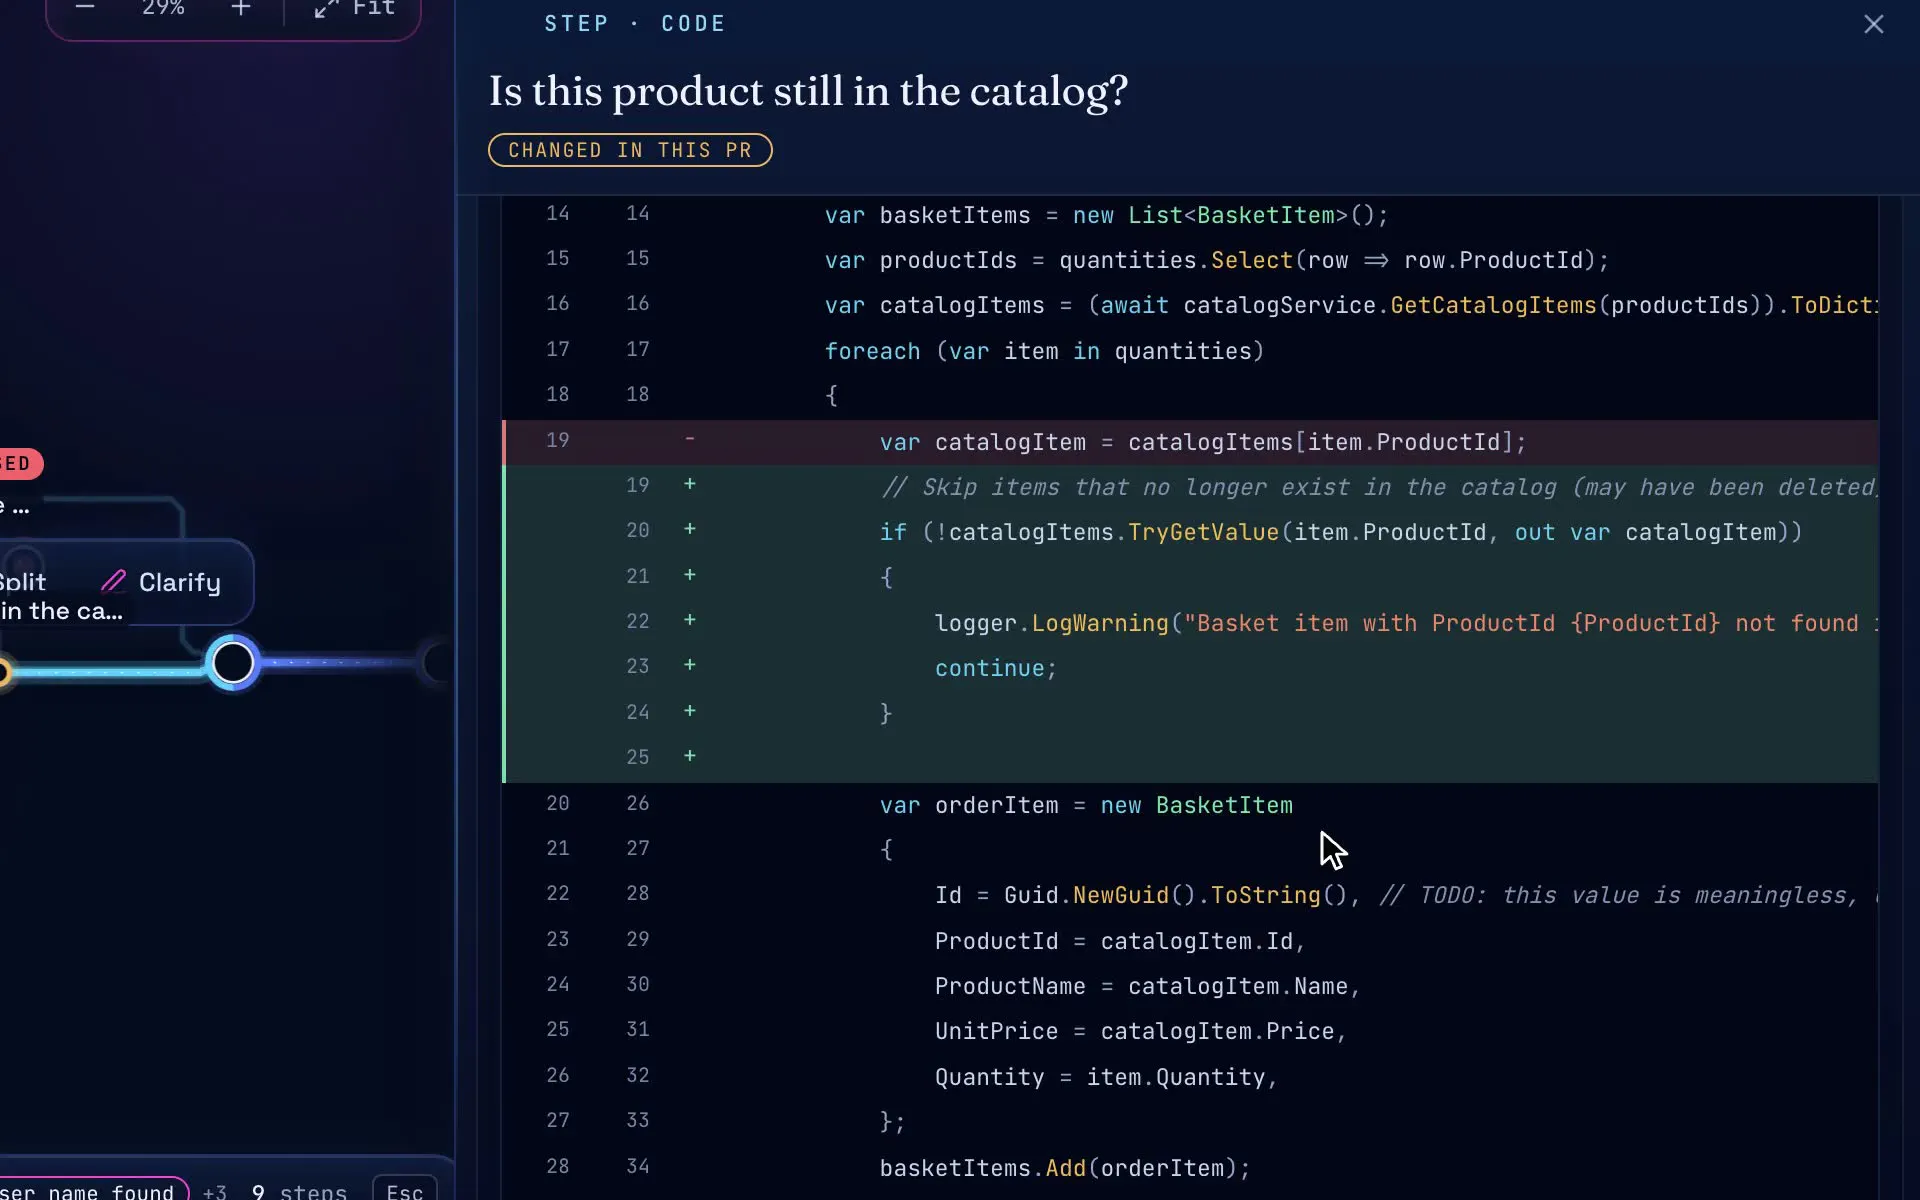1920x1200 pixels.
Task: Zoom in with the plus icon
Action: pos(240,8)
